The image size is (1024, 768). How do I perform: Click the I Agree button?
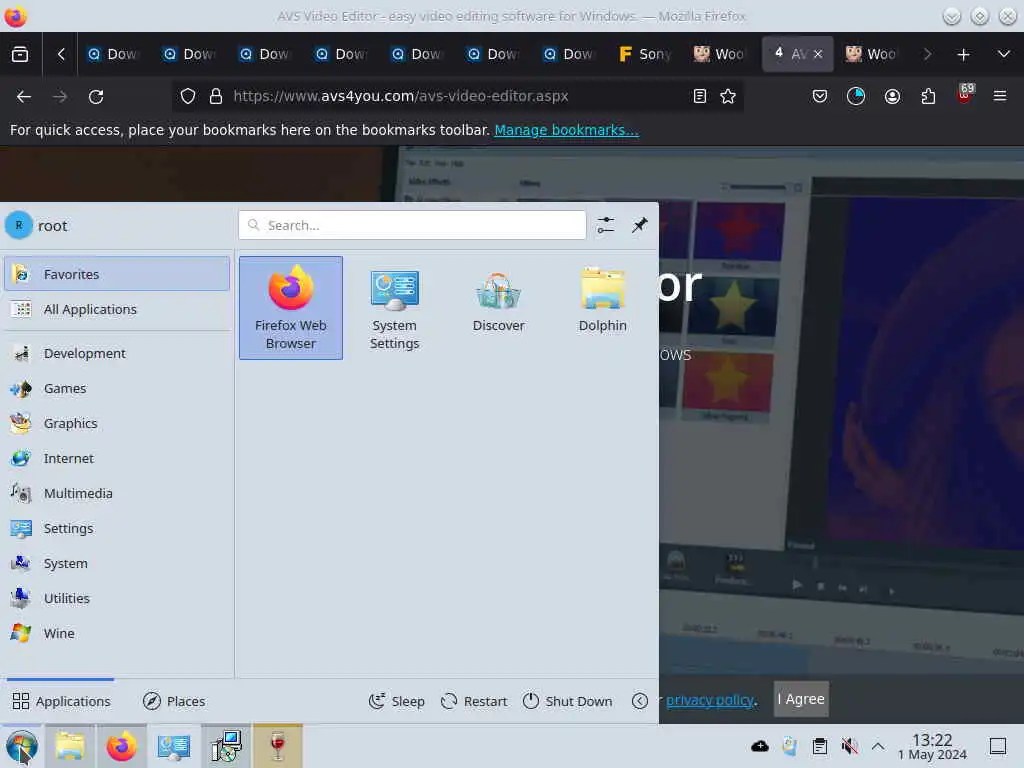(x=801, y=699)
